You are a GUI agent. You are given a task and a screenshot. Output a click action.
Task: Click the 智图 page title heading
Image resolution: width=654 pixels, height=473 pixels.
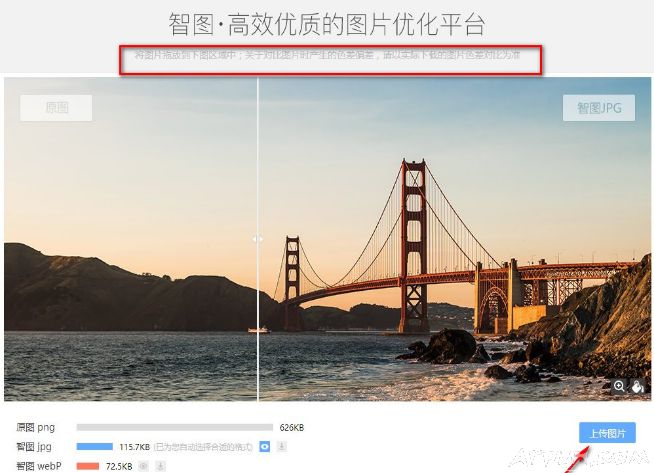(327, 24)
